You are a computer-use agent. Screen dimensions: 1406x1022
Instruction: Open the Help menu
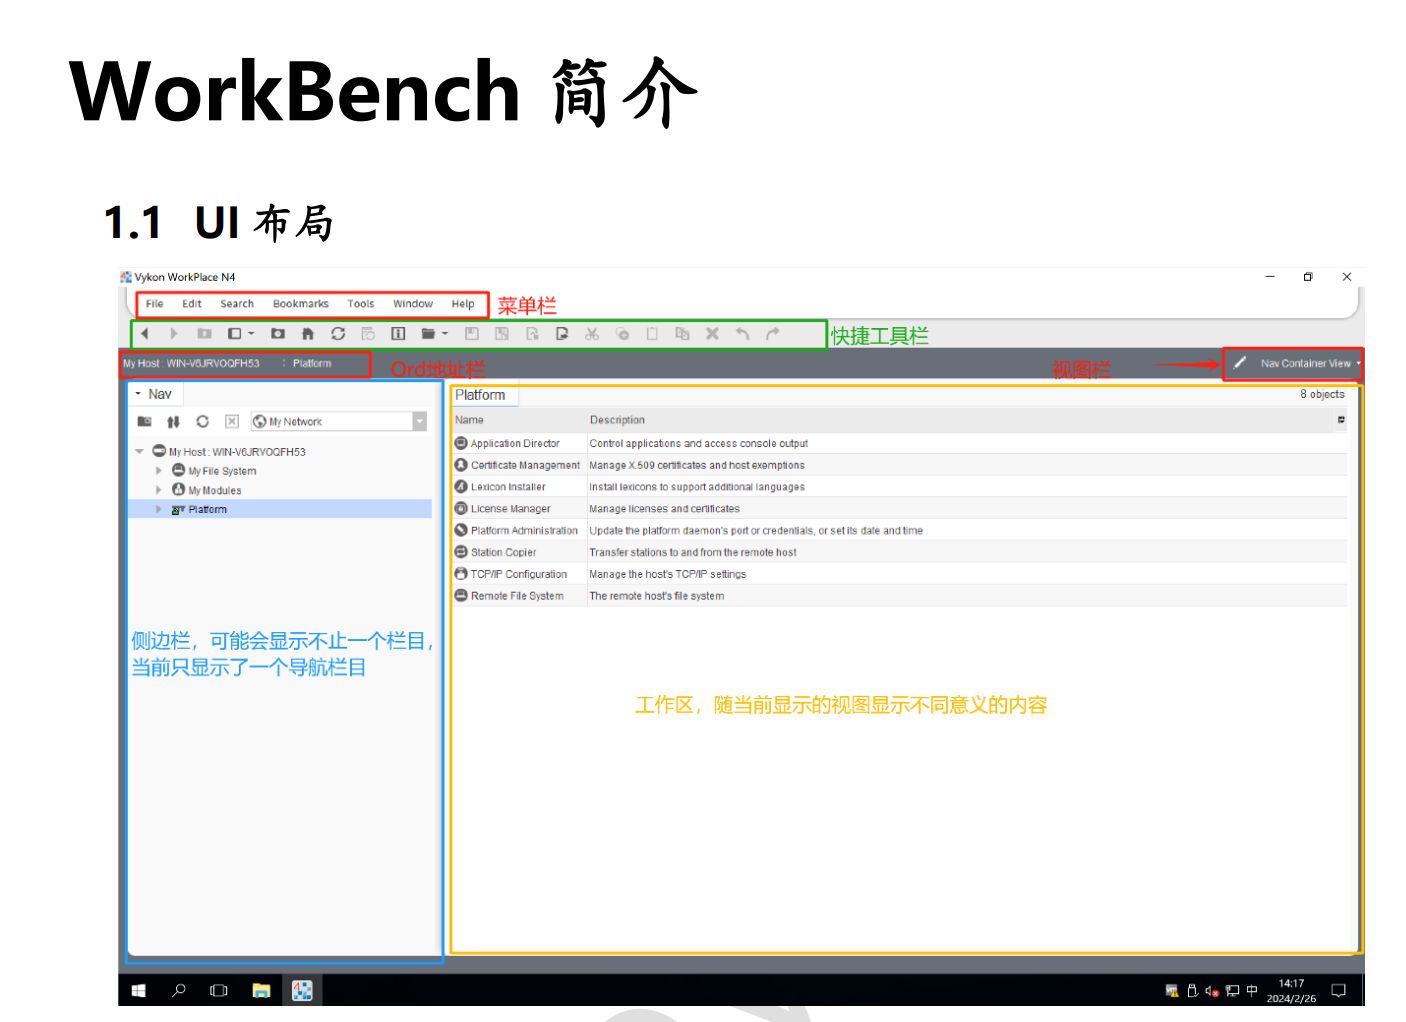click(x=463, y=304)
